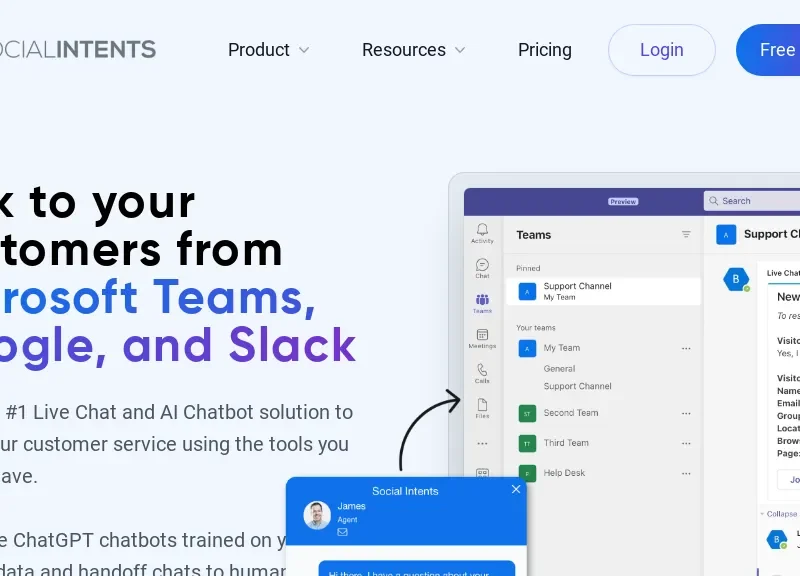
Task: Close the Social Intents chat widget
Action: click(516, 490)
